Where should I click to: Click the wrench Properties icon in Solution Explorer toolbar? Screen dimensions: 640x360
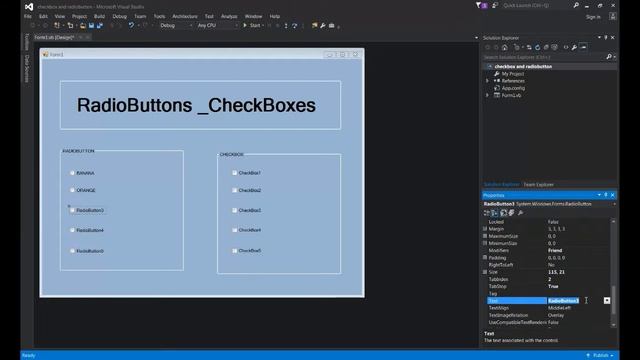click(574, 47)
